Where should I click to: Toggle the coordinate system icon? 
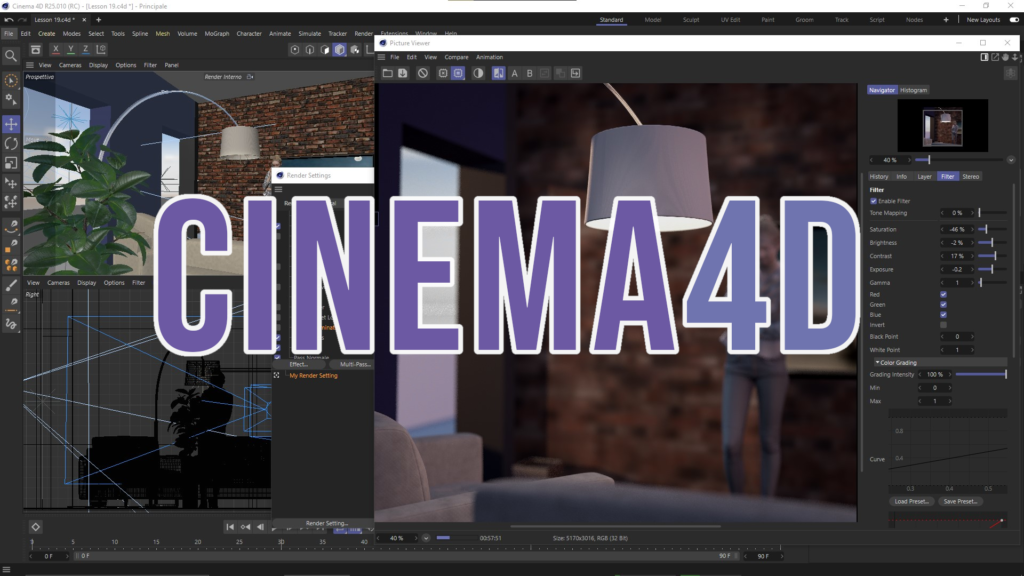coord(101,50)
